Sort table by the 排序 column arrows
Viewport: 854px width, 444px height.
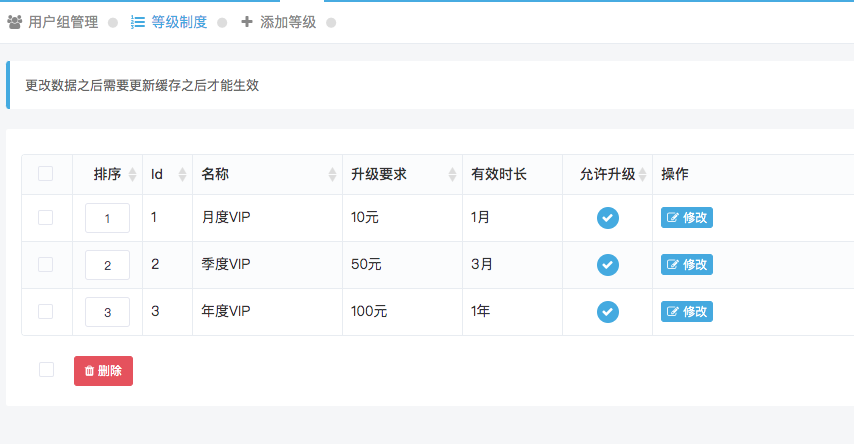[x=132, y=174]
